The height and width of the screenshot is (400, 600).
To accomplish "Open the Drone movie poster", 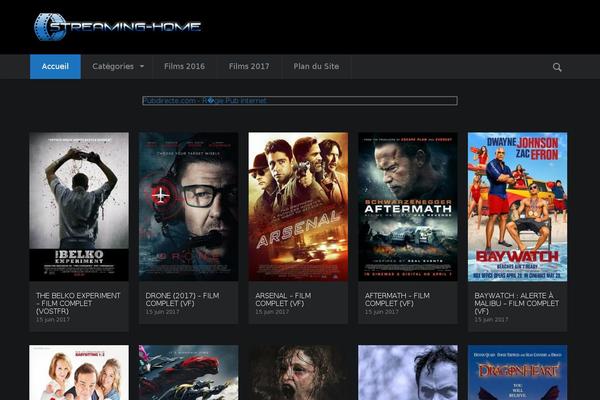I will (189, 207).
